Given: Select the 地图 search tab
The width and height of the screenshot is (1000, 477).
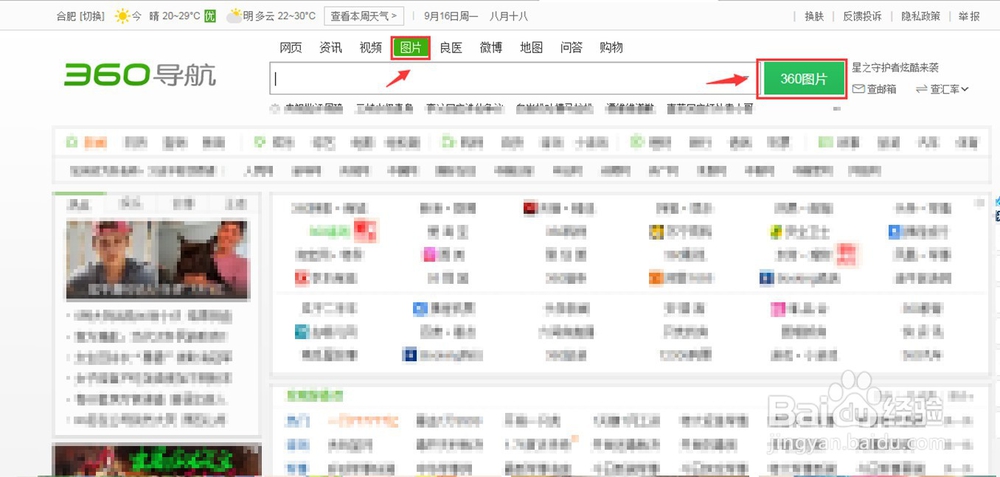Looking at the screenshot, I should [531, 47].
